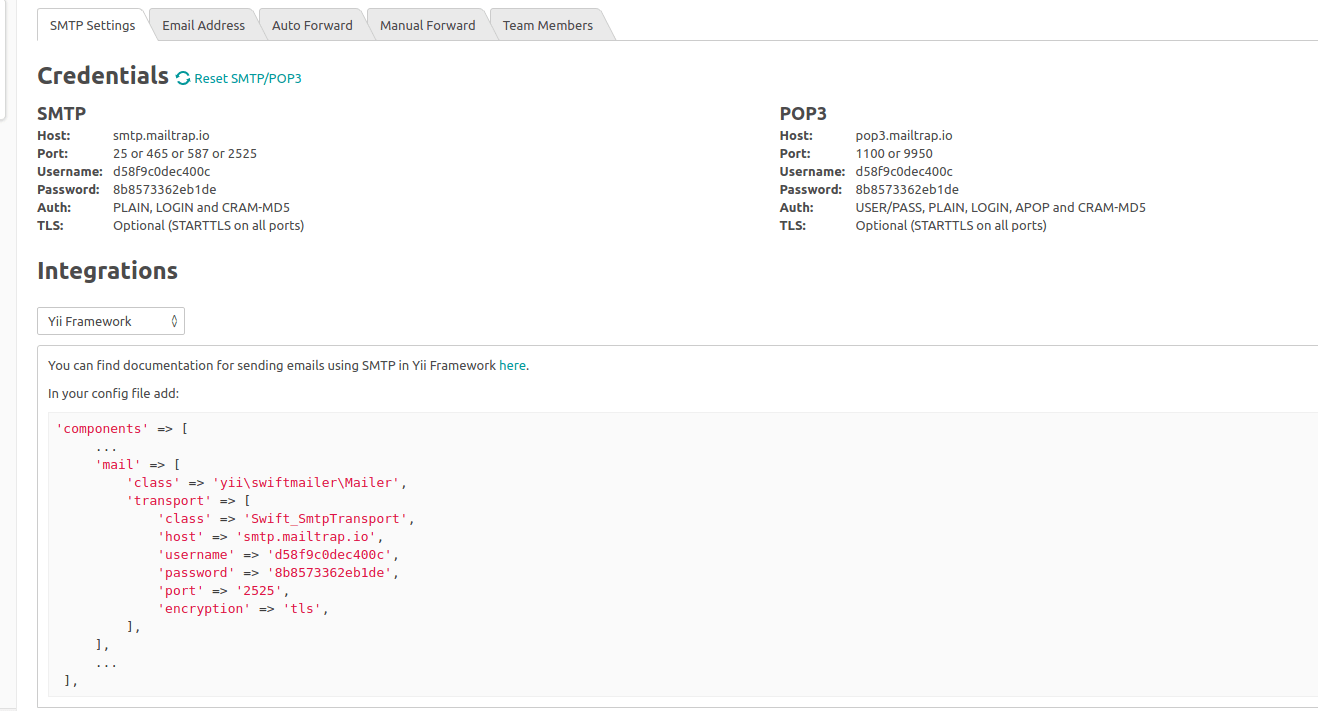Click SMTP host value smtp.mailtrap.io
The width and height of the screenshot is (1318, 711).
161,135
